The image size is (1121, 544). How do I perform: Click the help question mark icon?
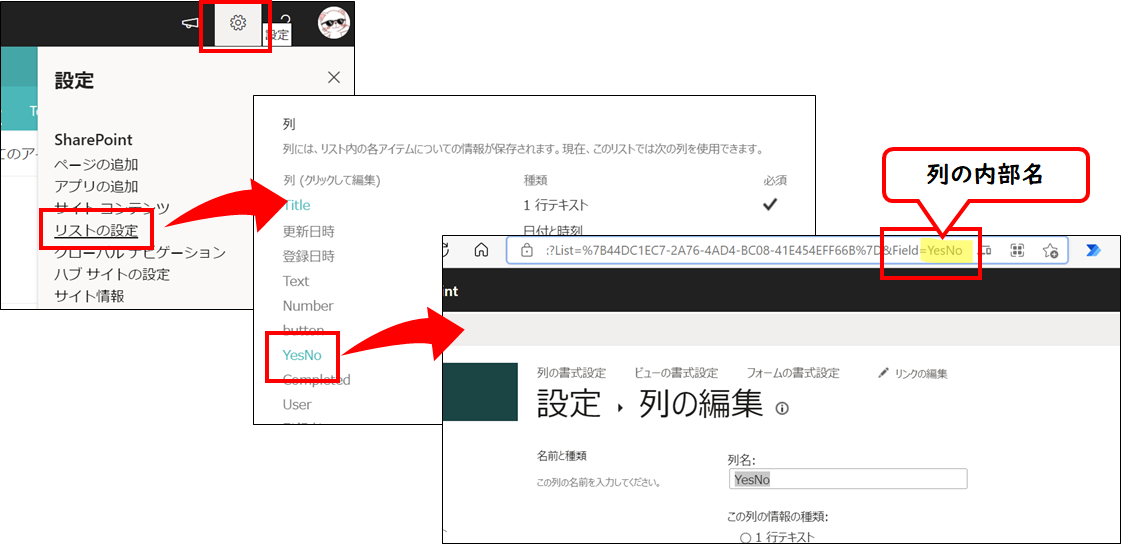pyautogui.click(x=285, y=21)
